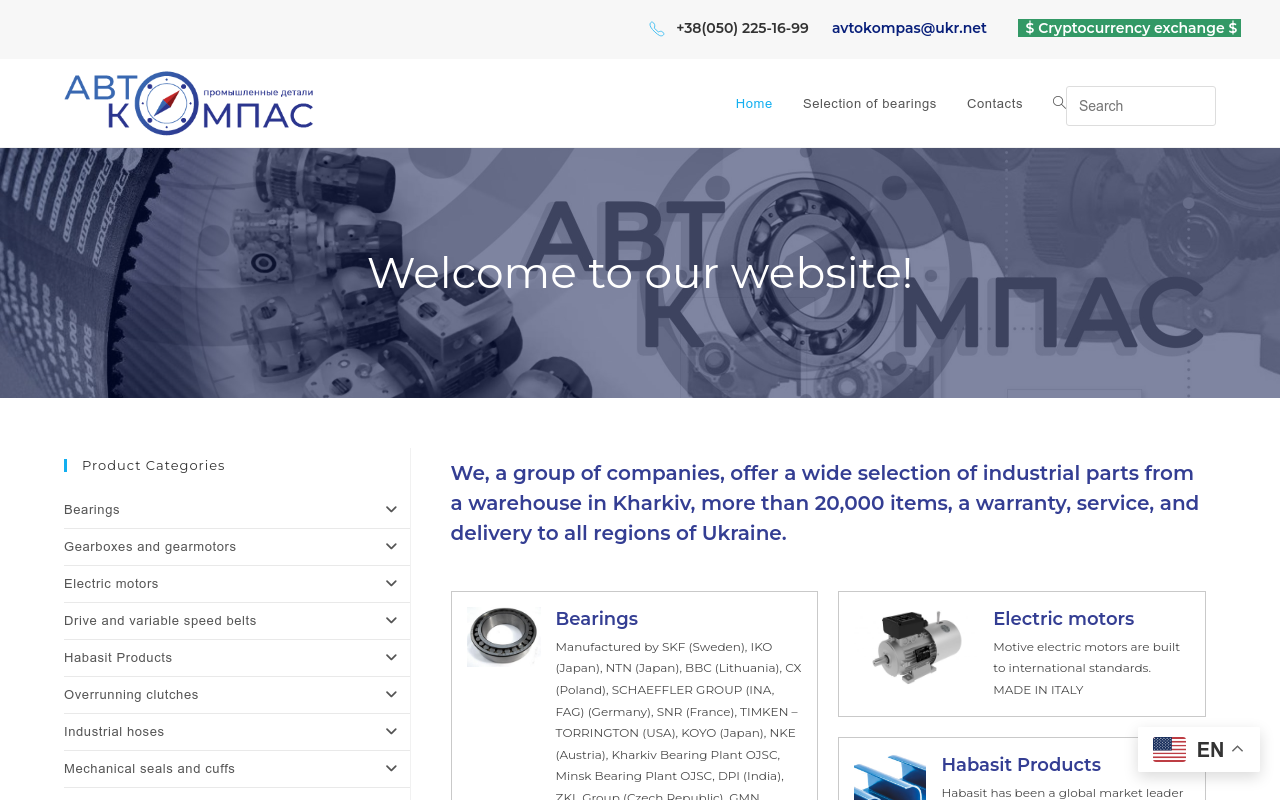This screenshot has width=1280, height=800.
Task: Expand the Industrial hoses chevron
Action: tap(391, 732)
